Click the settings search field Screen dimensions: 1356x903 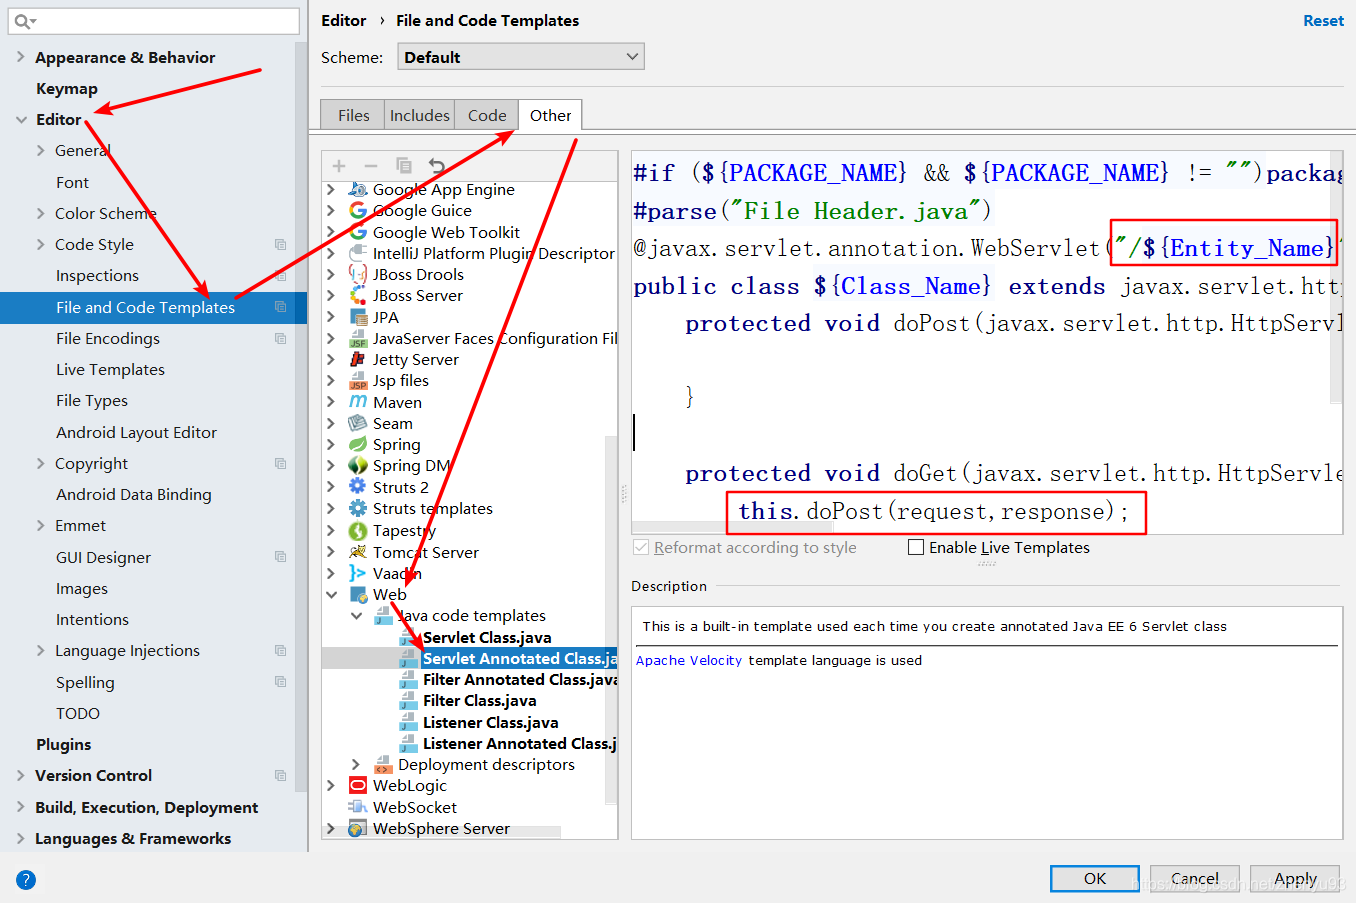pos(154,21)
